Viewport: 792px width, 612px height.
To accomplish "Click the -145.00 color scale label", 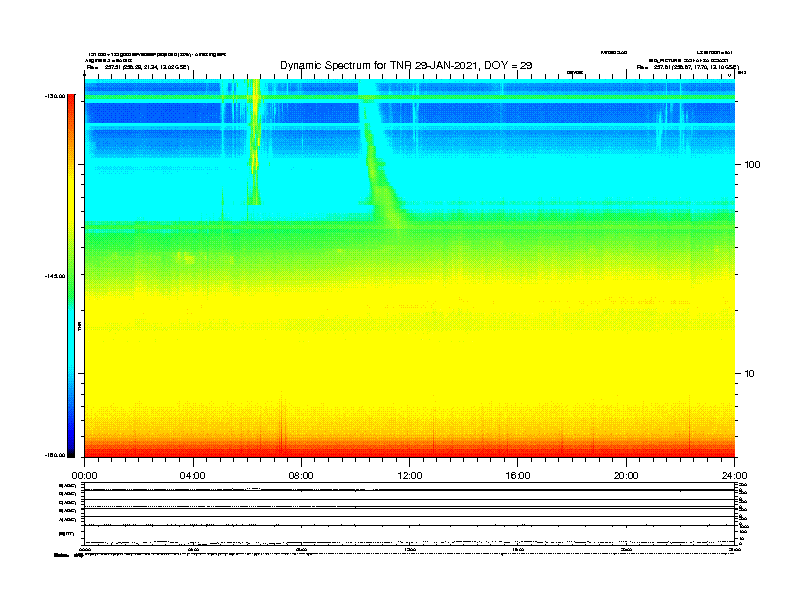I will coord(55,276).
